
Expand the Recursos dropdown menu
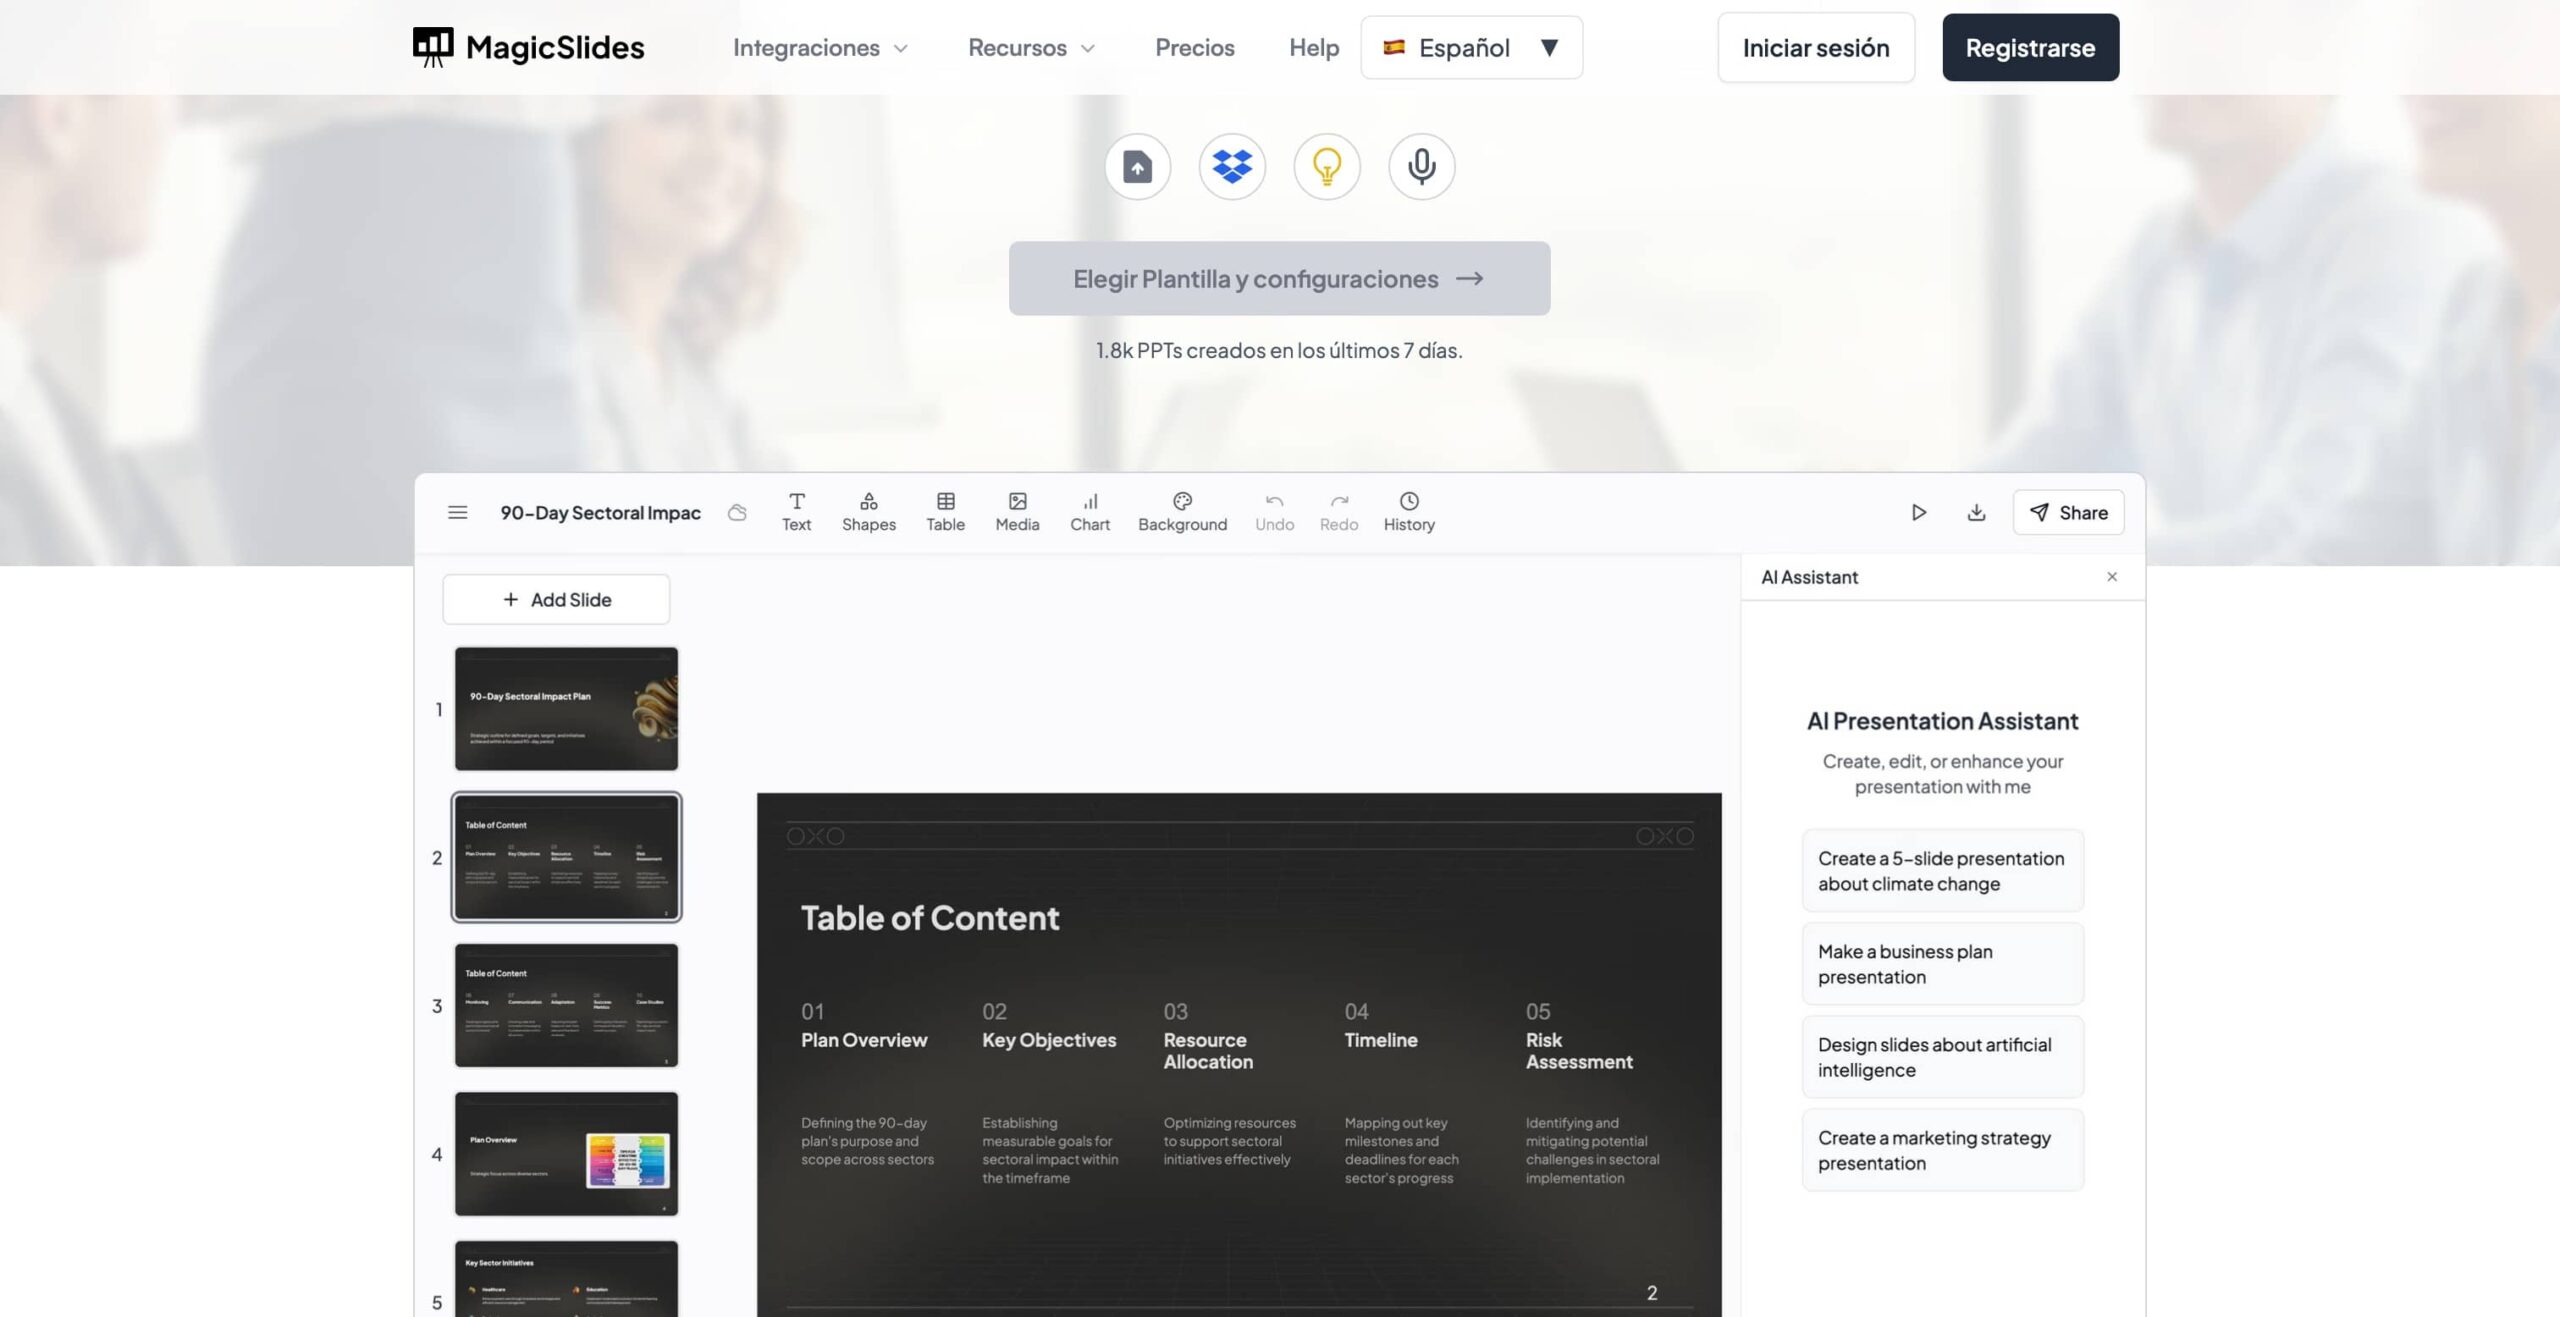pos(1031,48)
